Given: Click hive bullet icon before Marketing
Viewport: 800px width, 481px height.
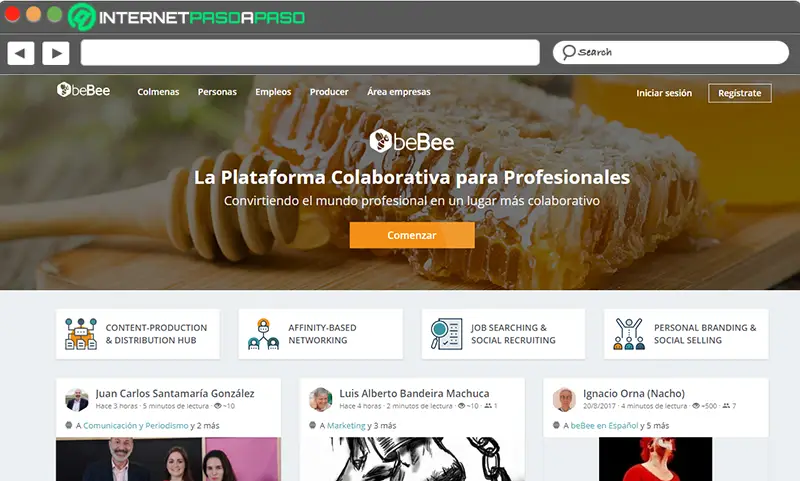Looking at the screenshot, I should [313, 425].
